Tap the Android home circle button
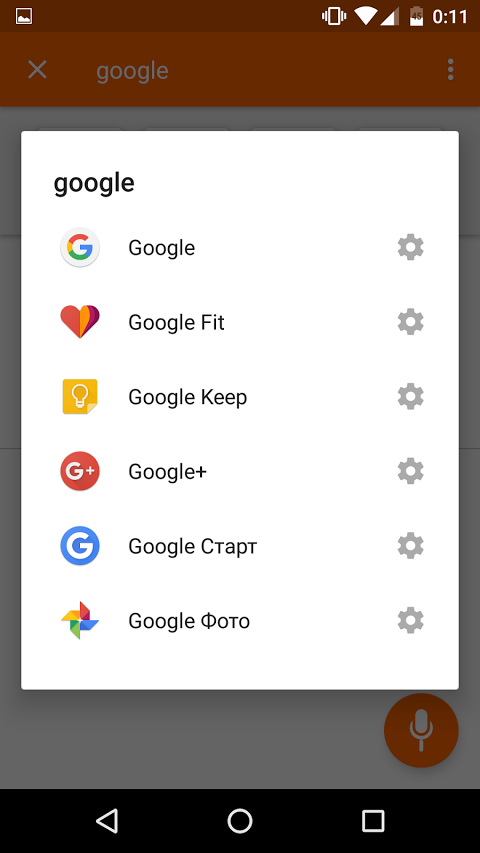 [240, 820]
